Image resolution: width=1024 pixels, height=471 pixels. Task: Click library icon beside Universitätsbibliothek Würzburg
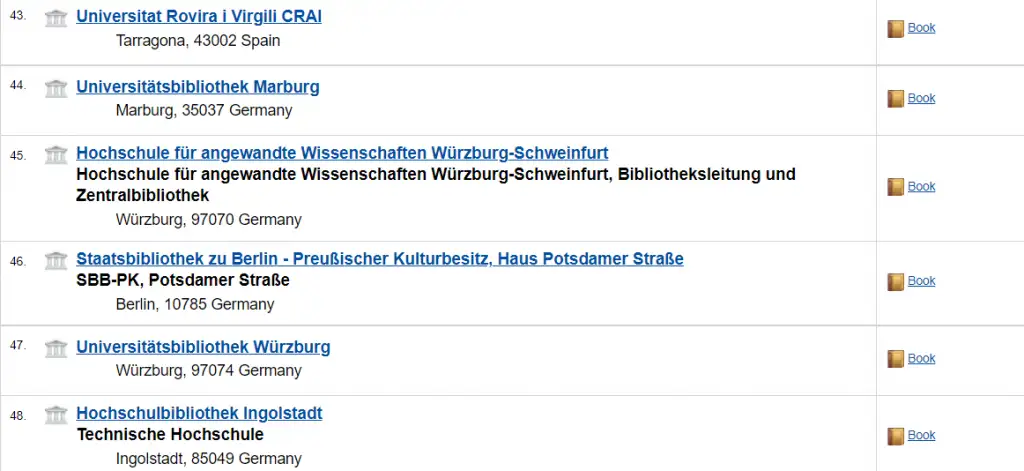point(56,348)
